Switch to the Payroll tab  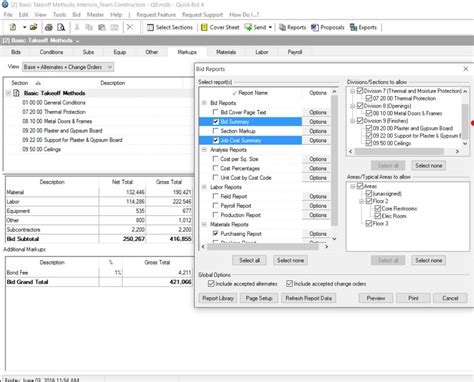pyautogui.click(x=295, y=52)
